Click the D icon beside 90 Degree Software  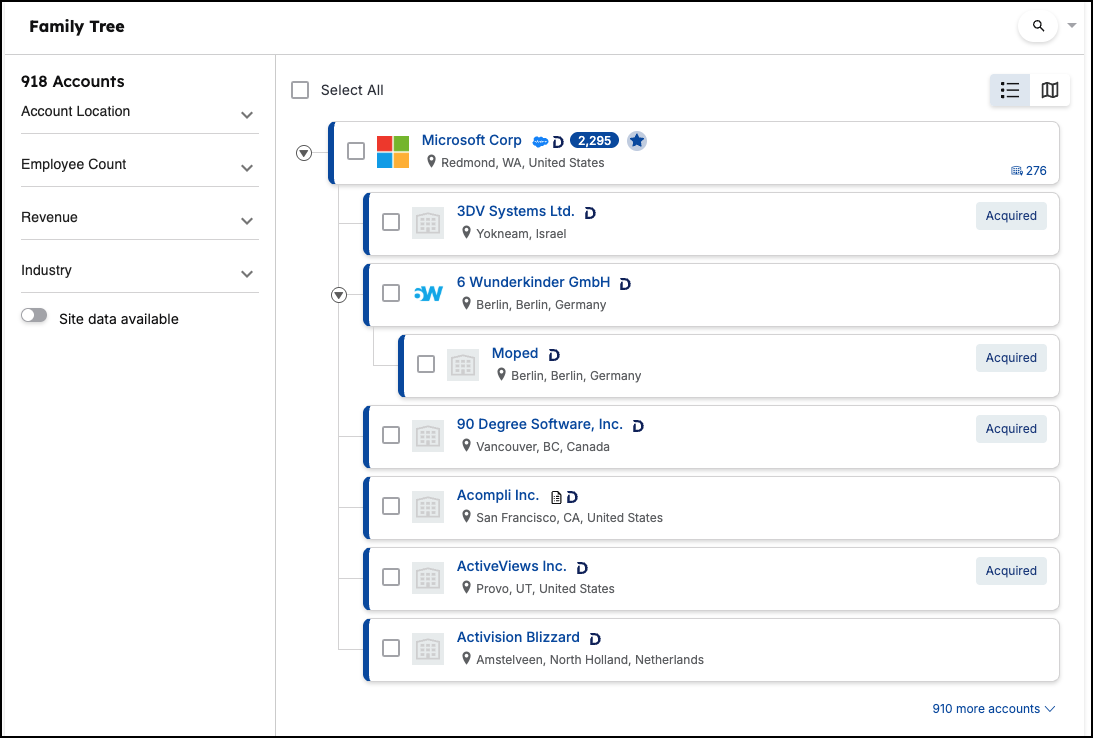click(638, 426)
